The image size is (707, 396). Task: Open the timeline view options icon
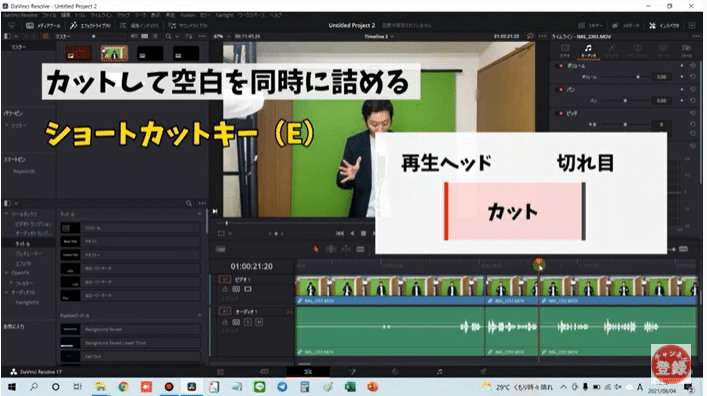point(220,249)
